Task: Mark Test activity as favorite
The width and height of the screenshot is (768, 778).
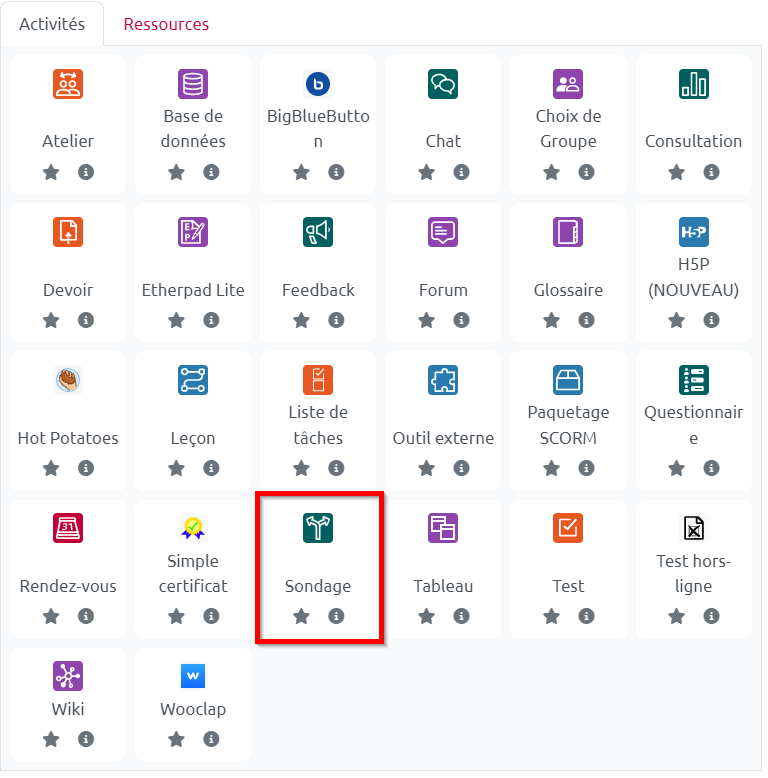Action: 552,616
